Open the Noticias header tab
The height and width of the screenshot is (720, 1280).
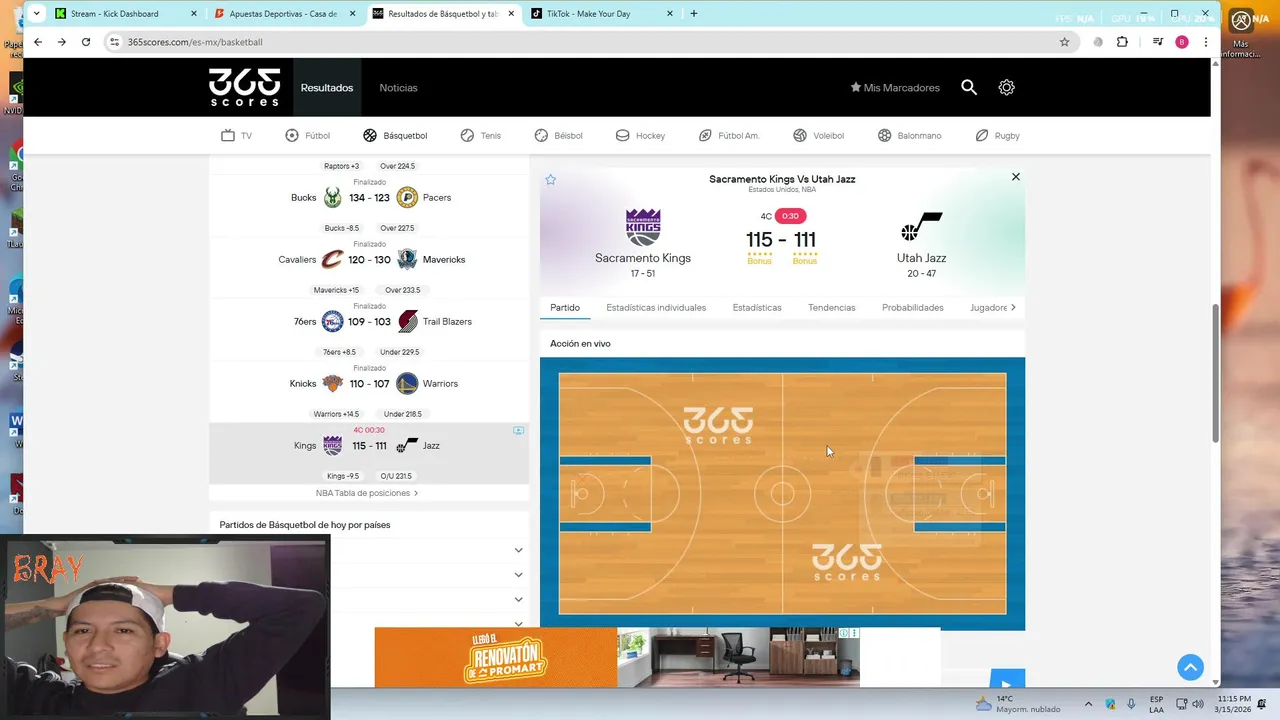pos(398,88)
